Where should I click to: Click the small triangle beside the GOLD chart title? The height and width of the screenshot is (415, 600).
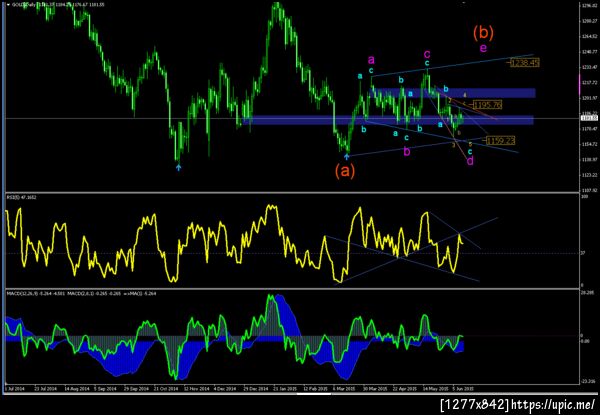(x=8, y=5)
